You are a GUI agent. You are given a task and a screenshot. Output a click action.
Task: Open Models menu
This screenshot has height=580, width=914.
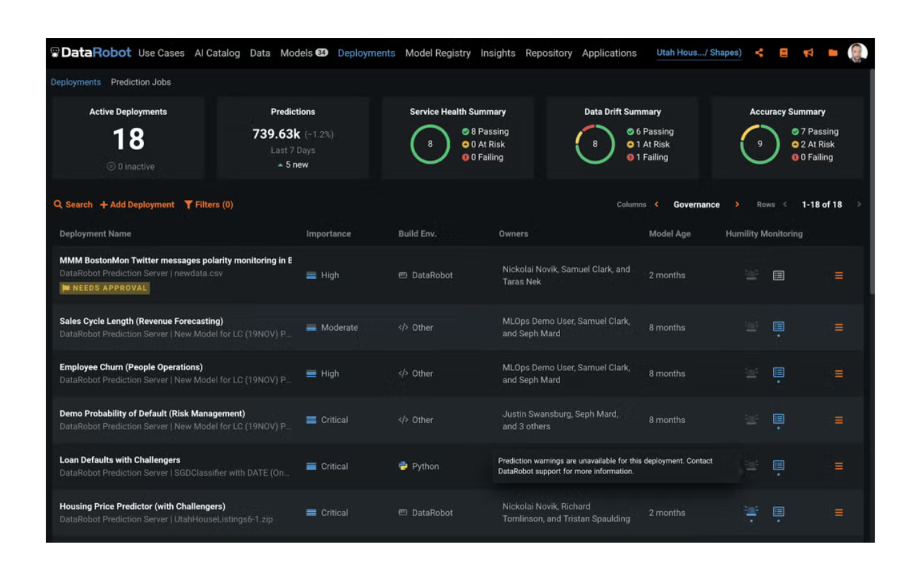(x=296, y=53)
